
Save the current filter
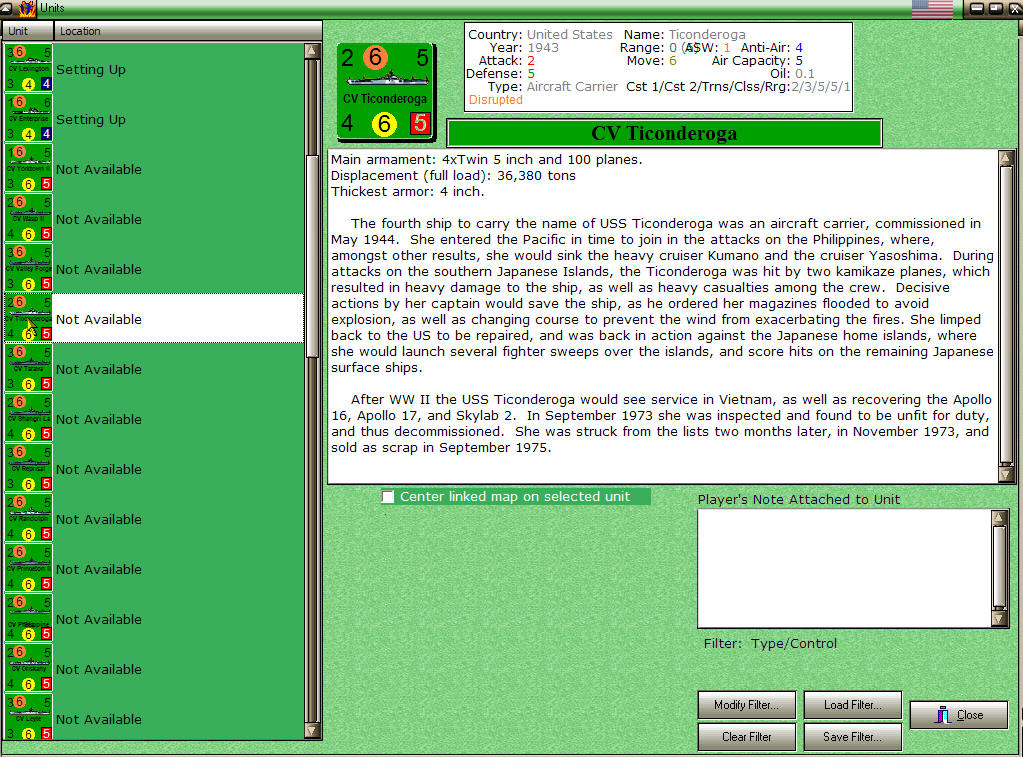click(x=853, y=737)
